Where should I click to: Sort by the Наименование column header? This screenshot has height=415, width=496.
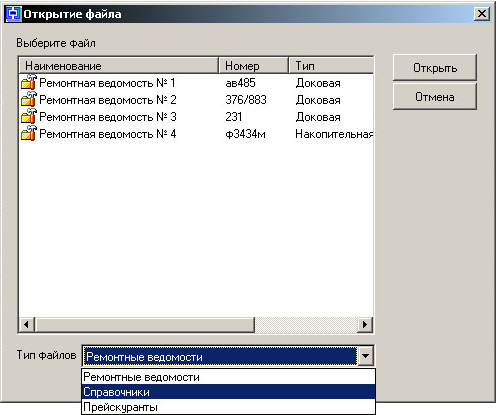point(119,66)
